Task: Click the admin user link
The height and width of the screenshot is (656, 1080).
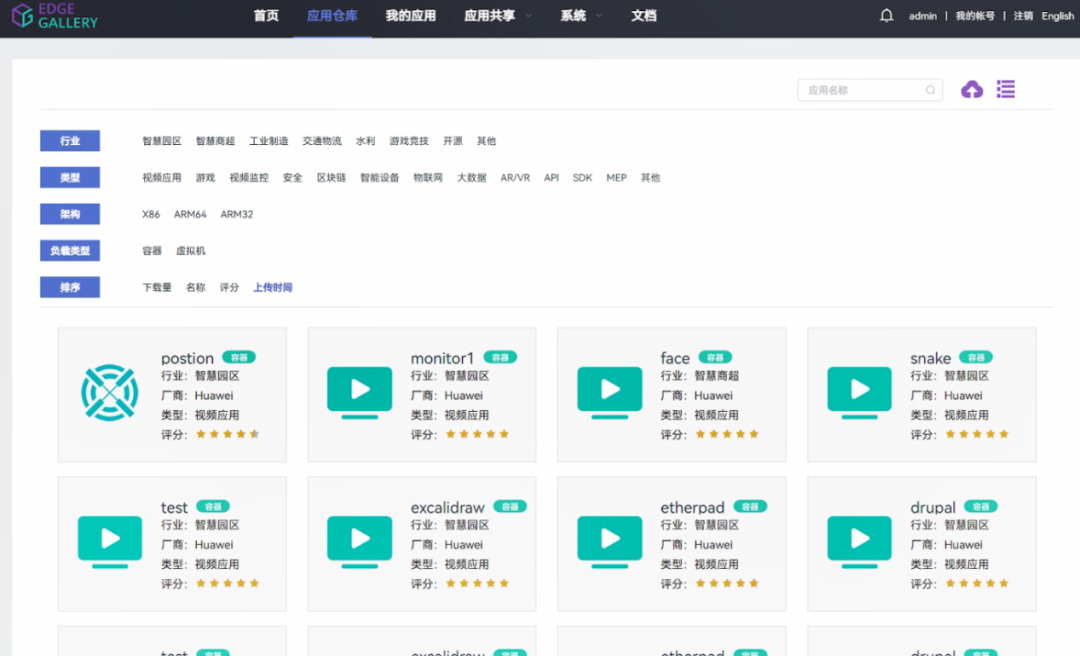Action: pyautogui.click(x=922, y=16)
